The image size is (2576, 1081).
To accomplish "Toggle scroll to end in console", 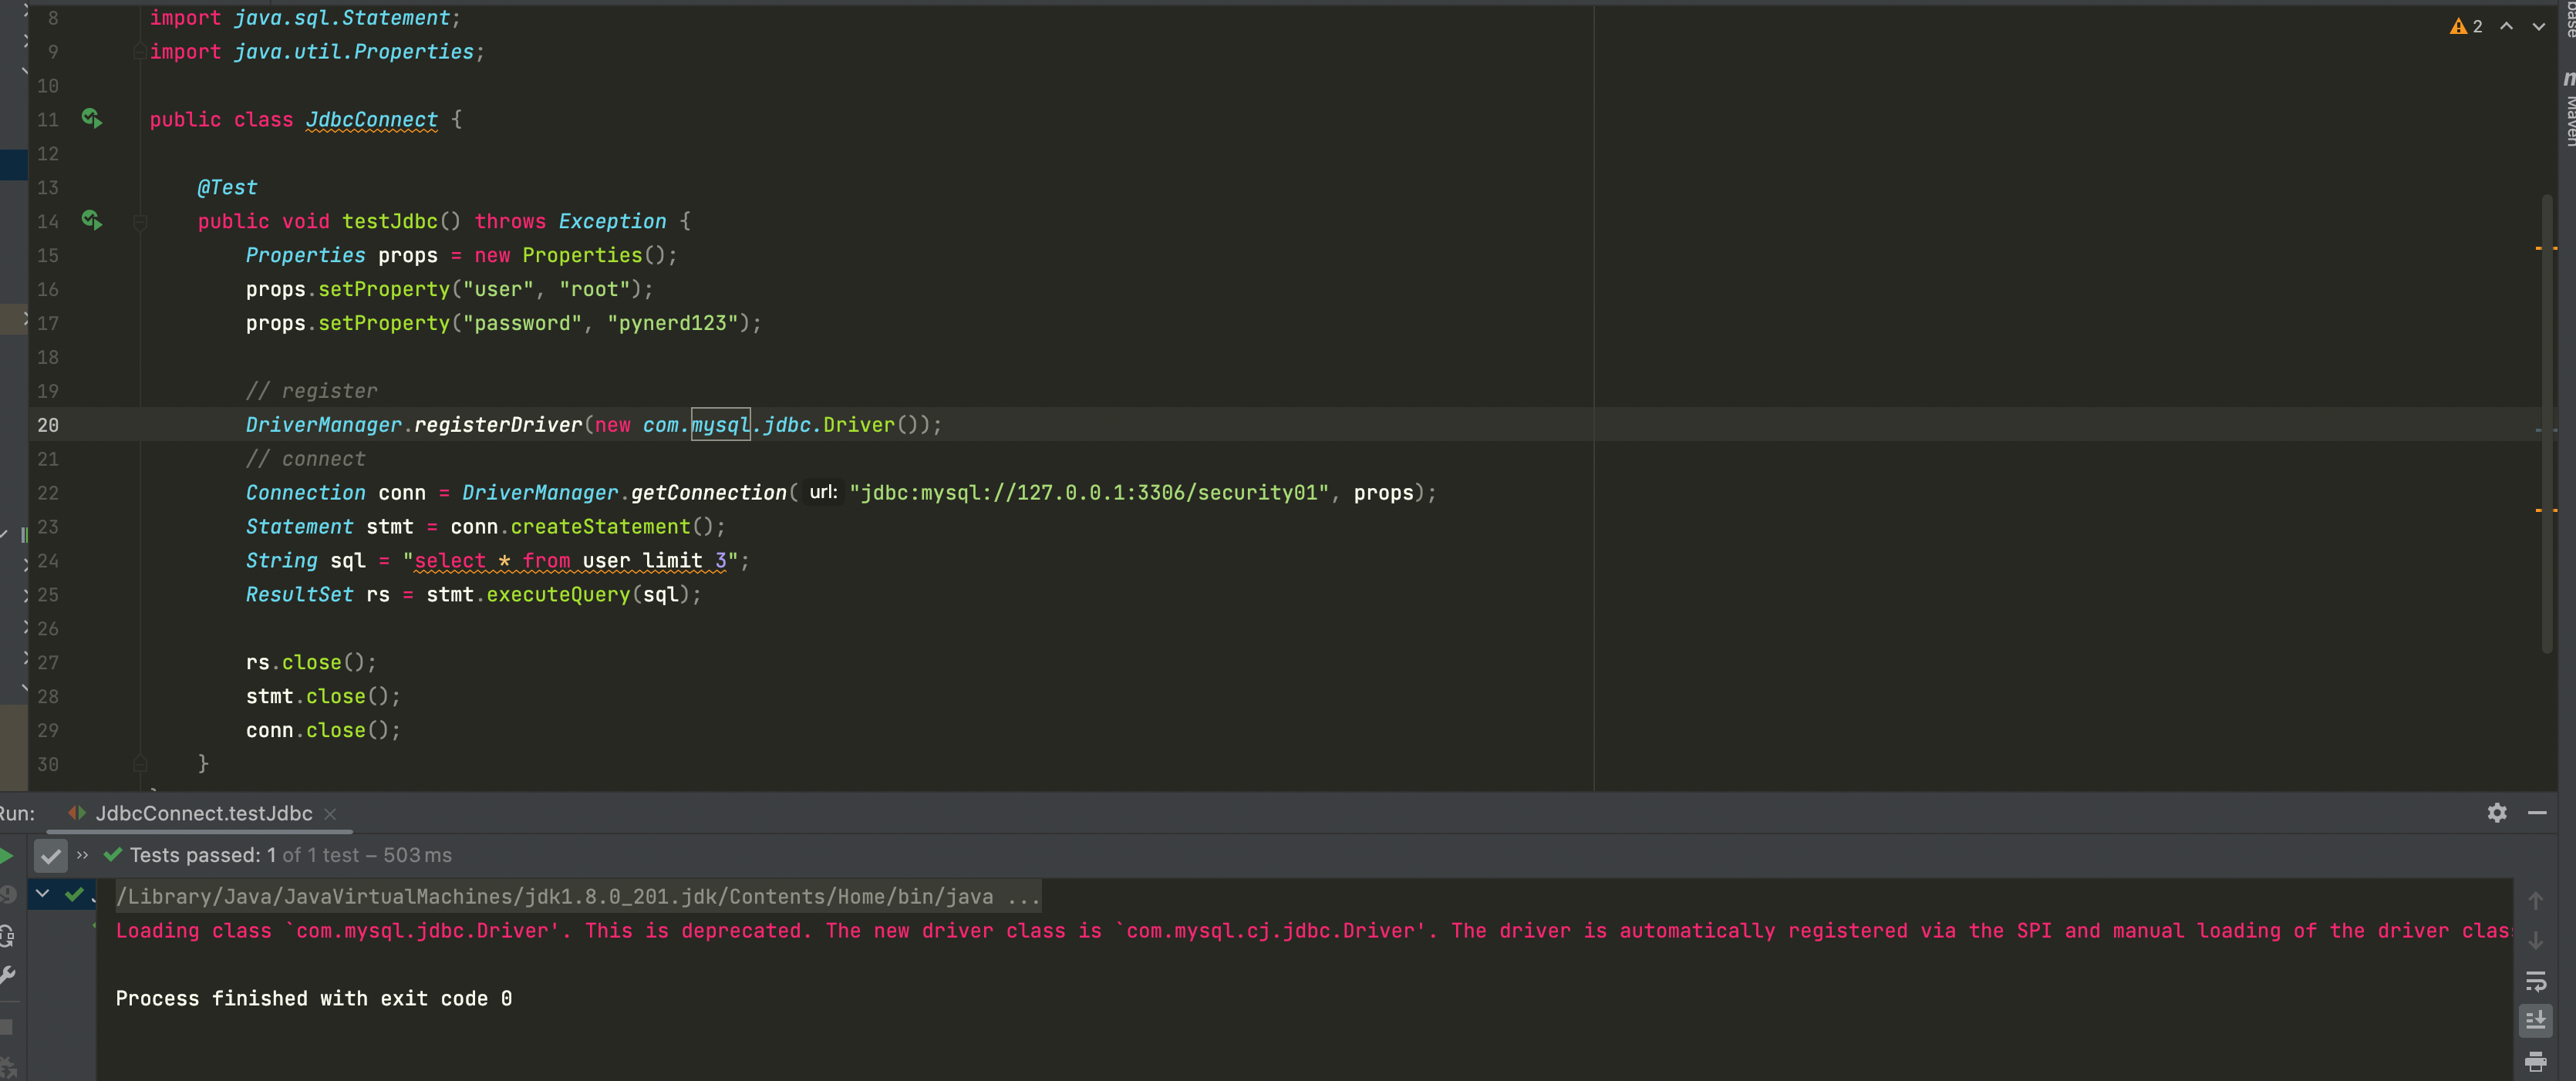I will click(2536, 1020).
